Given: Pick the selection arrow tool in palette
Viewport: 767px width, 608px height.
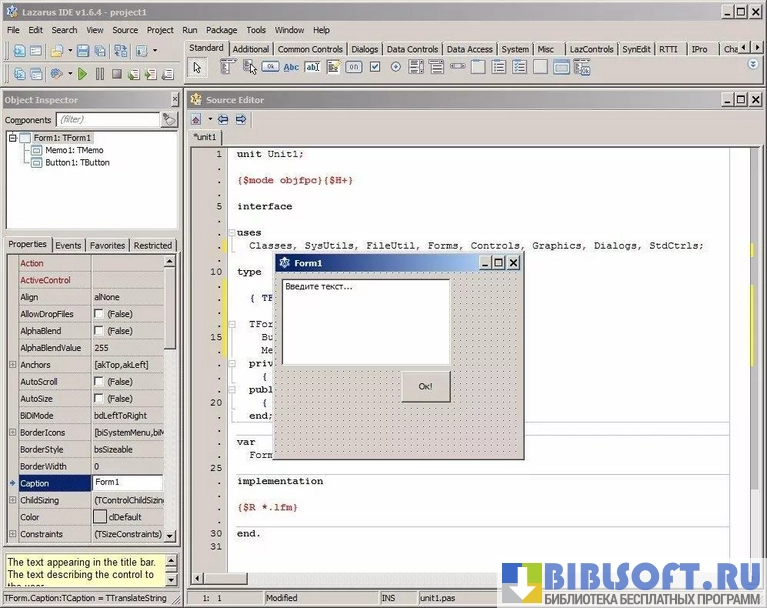Looking at the screenshot, I should pos(197,67).
